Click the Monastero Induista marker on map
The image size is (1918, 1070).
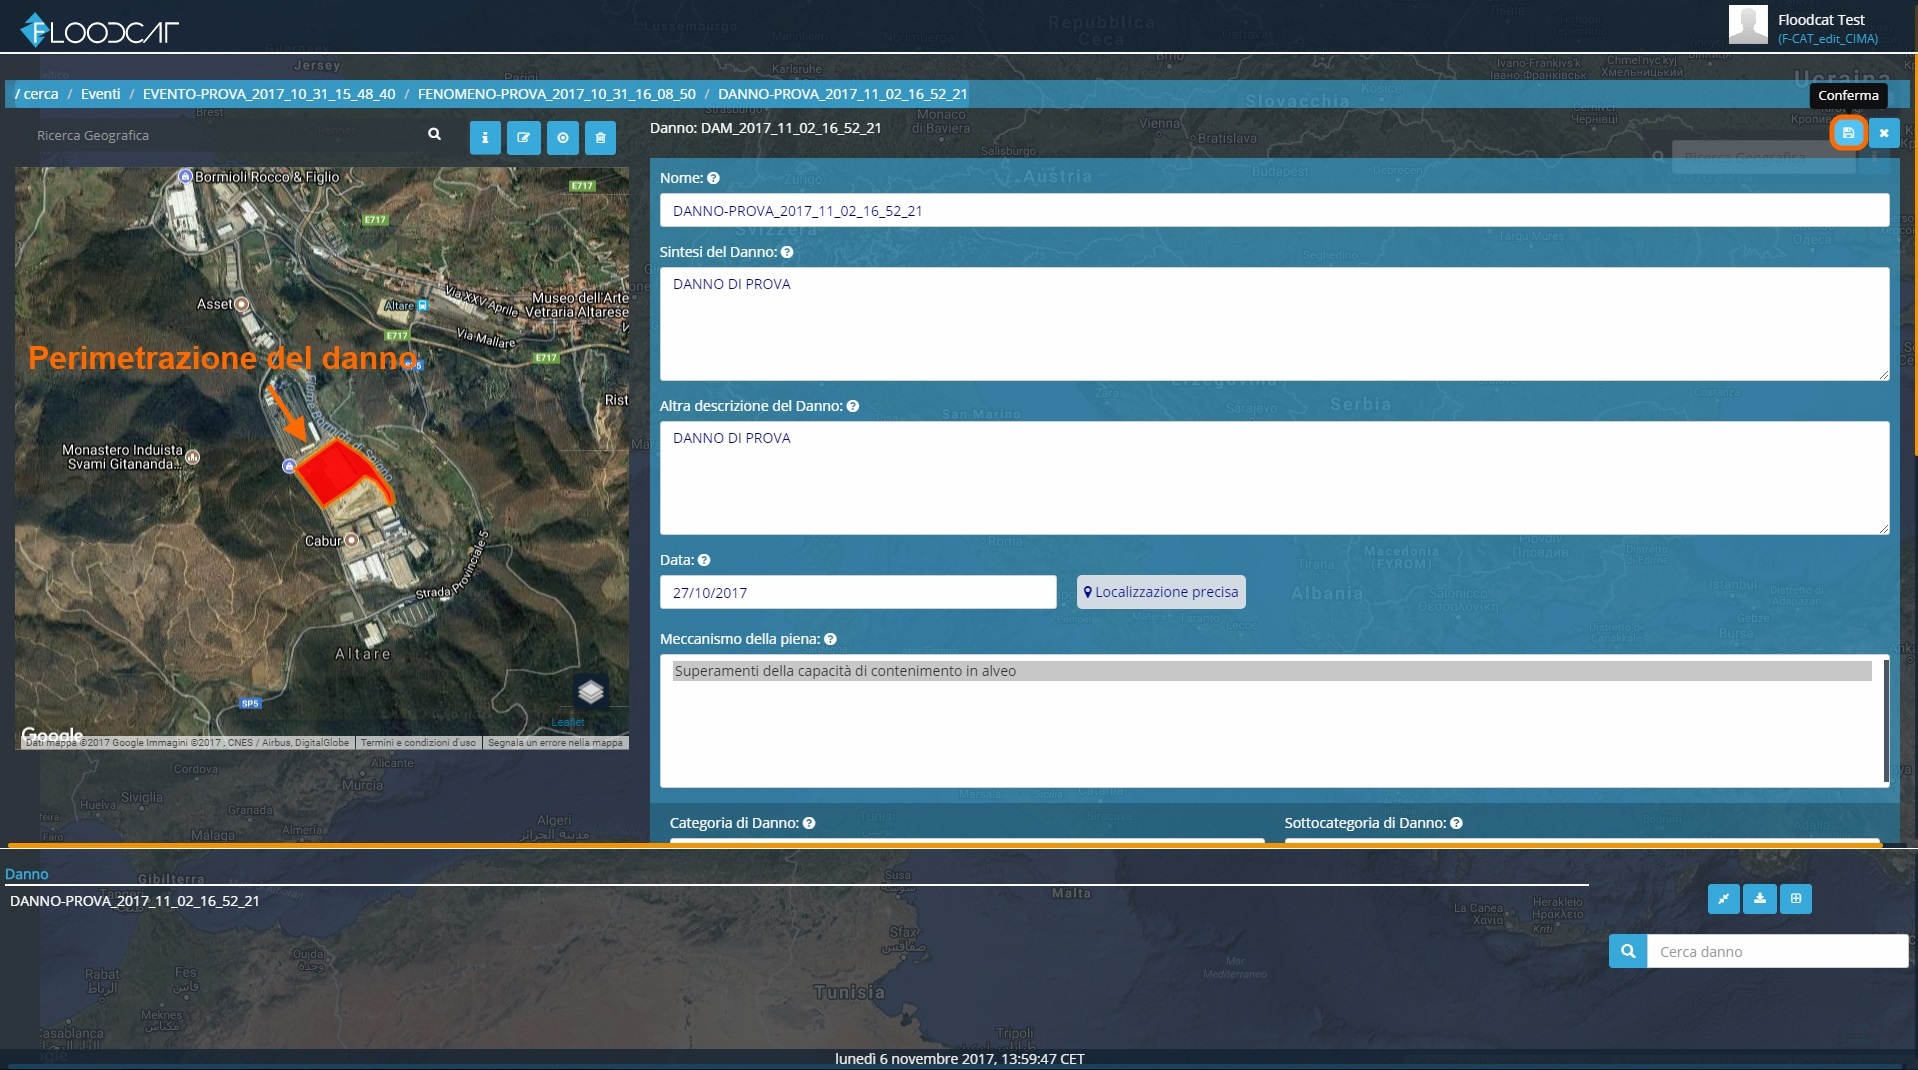click(x=193, y=457)
